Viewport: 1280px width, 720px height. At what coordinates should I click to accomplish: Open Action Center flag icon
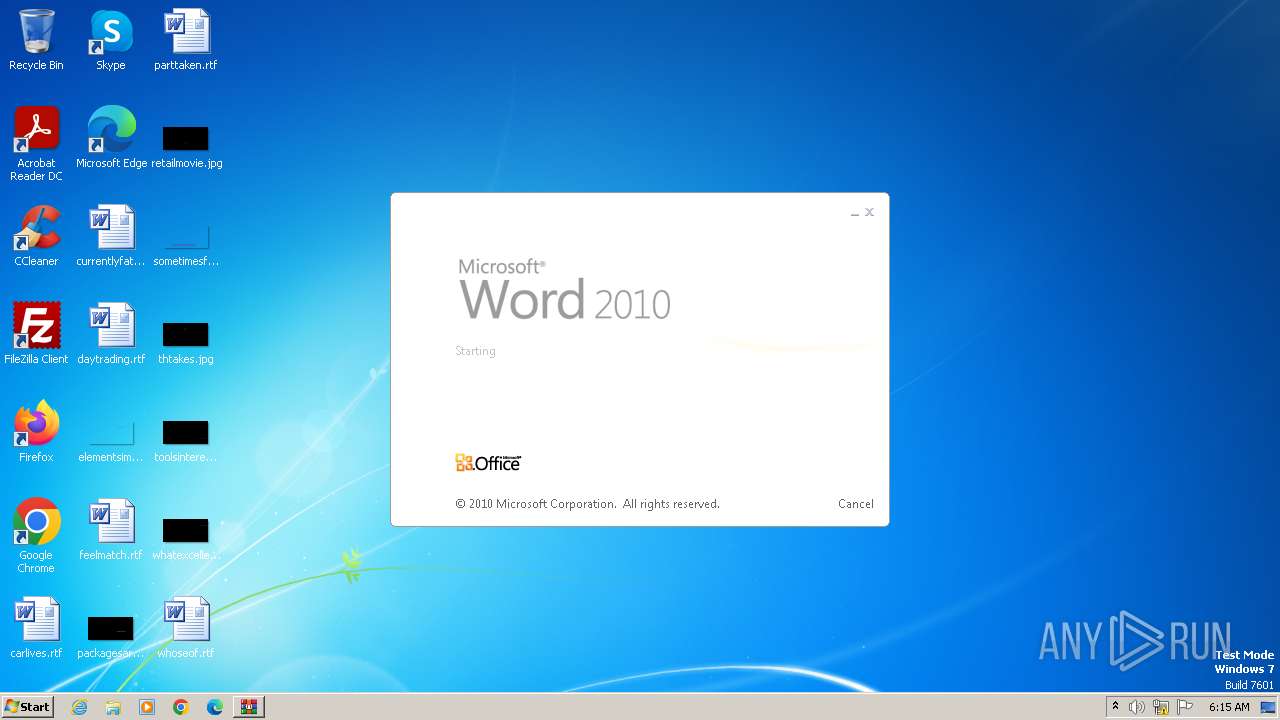[1185, 707]
